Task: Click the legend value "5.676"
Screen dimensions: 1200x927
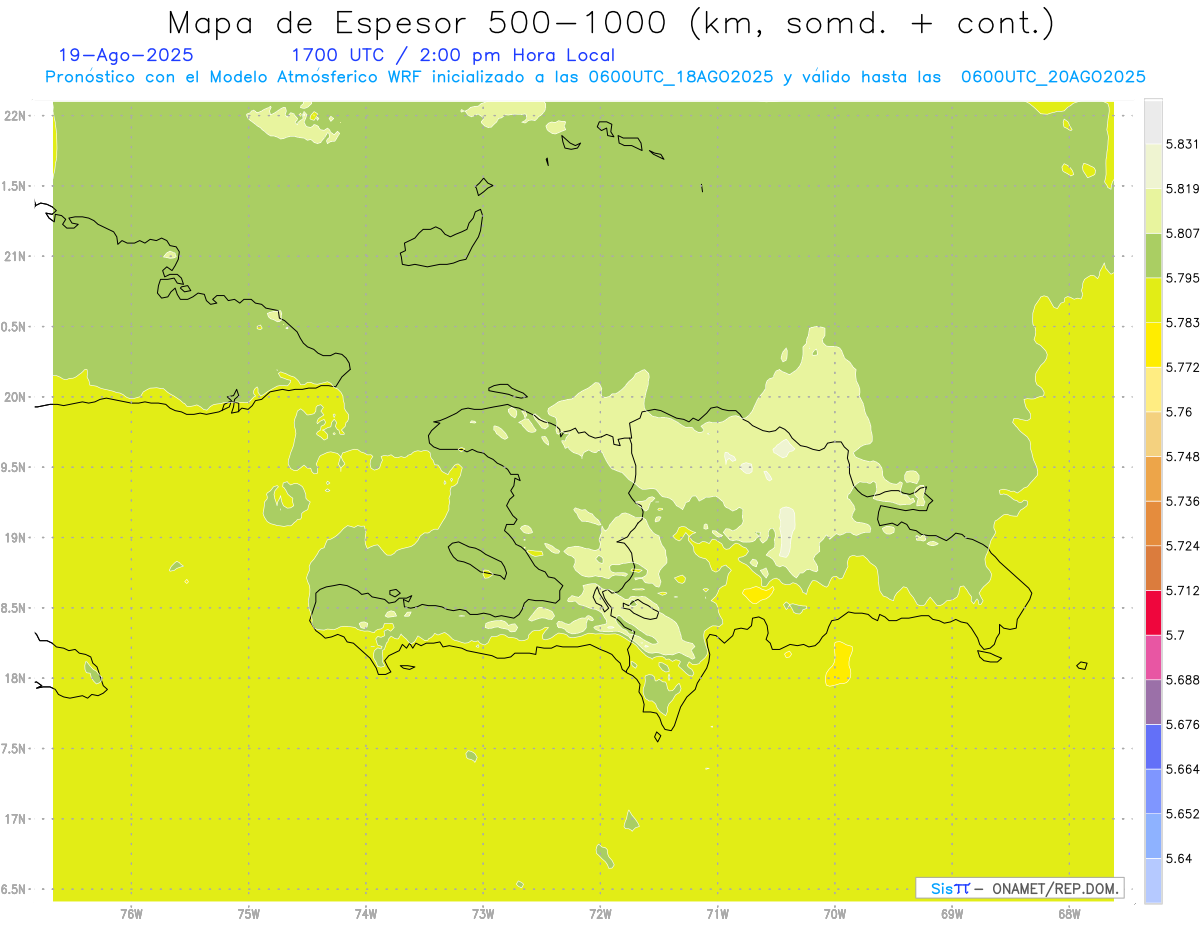Action: 1183,724
